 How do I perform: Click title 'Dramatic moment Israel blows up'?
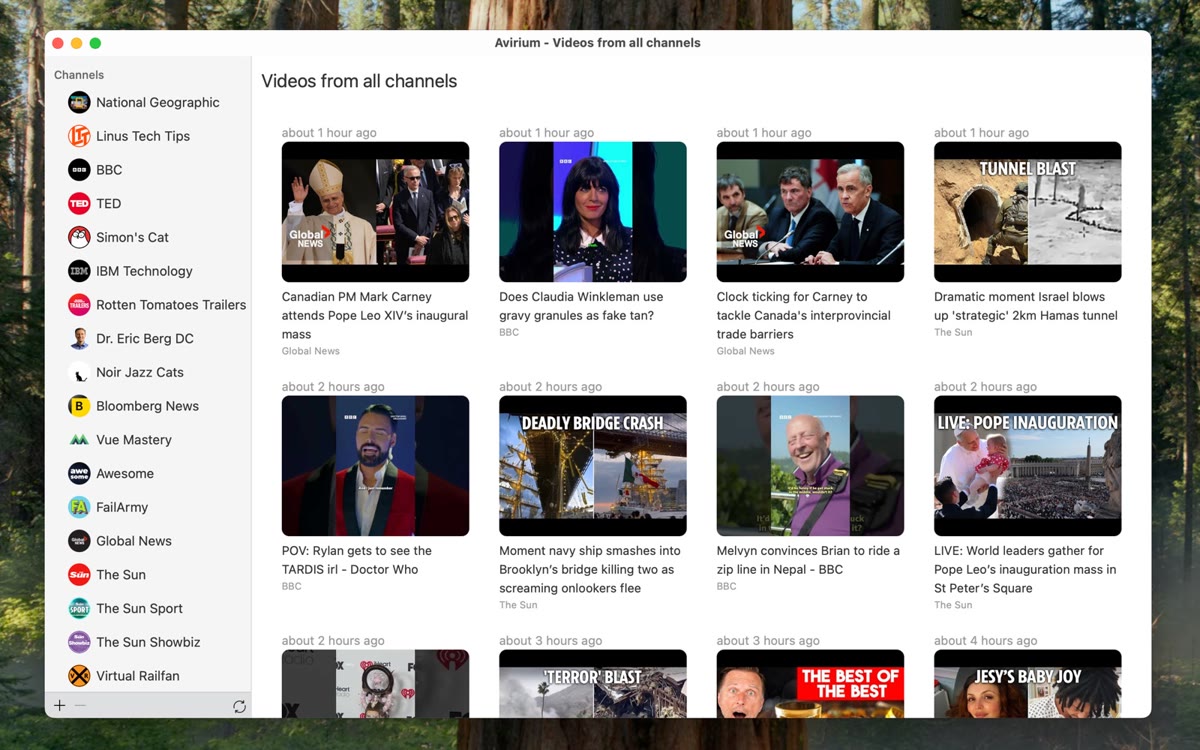[1026, 306]
